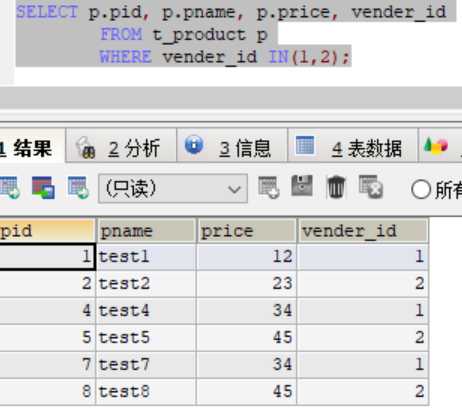Click the save changes floppy icon
This screenshot has width=462, height=409.
click(302, 186)
